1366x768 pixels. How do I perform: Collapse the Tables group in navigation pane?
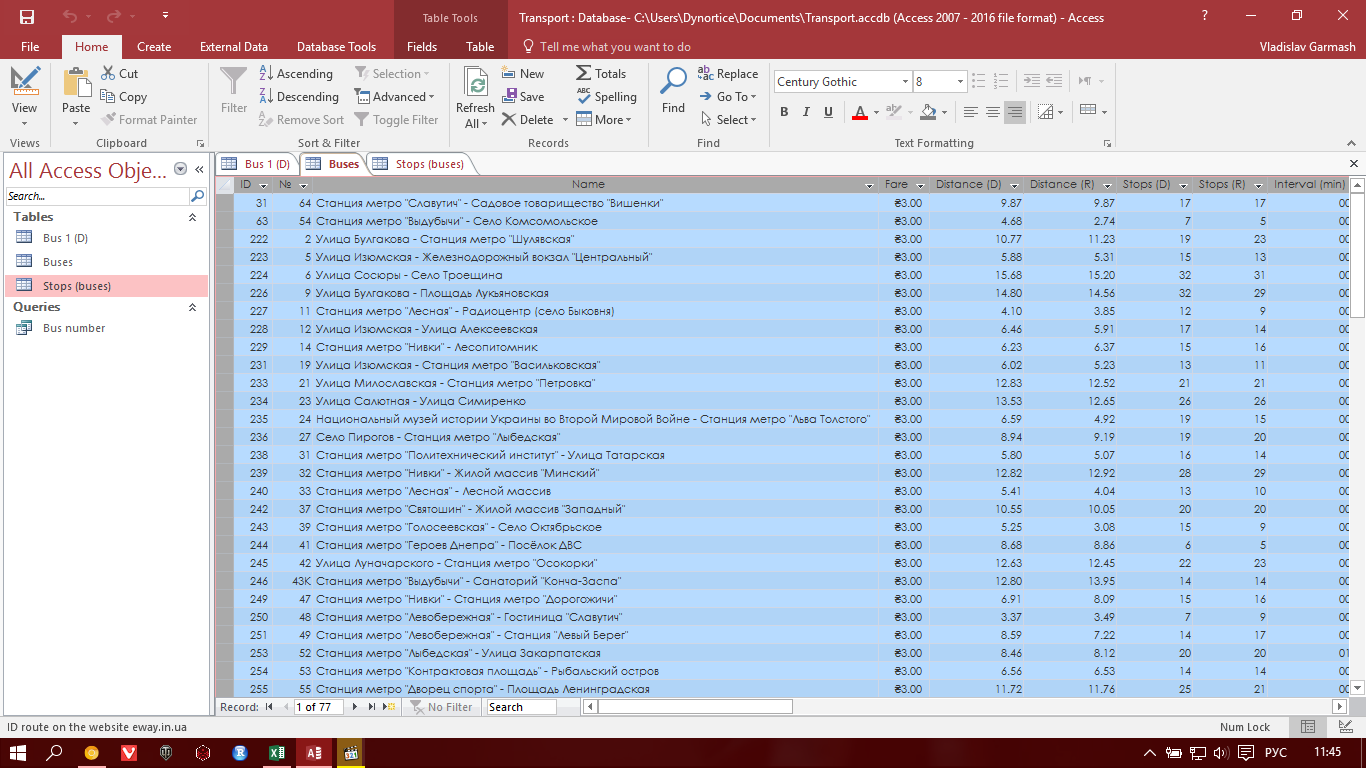[x=193, y=217]
